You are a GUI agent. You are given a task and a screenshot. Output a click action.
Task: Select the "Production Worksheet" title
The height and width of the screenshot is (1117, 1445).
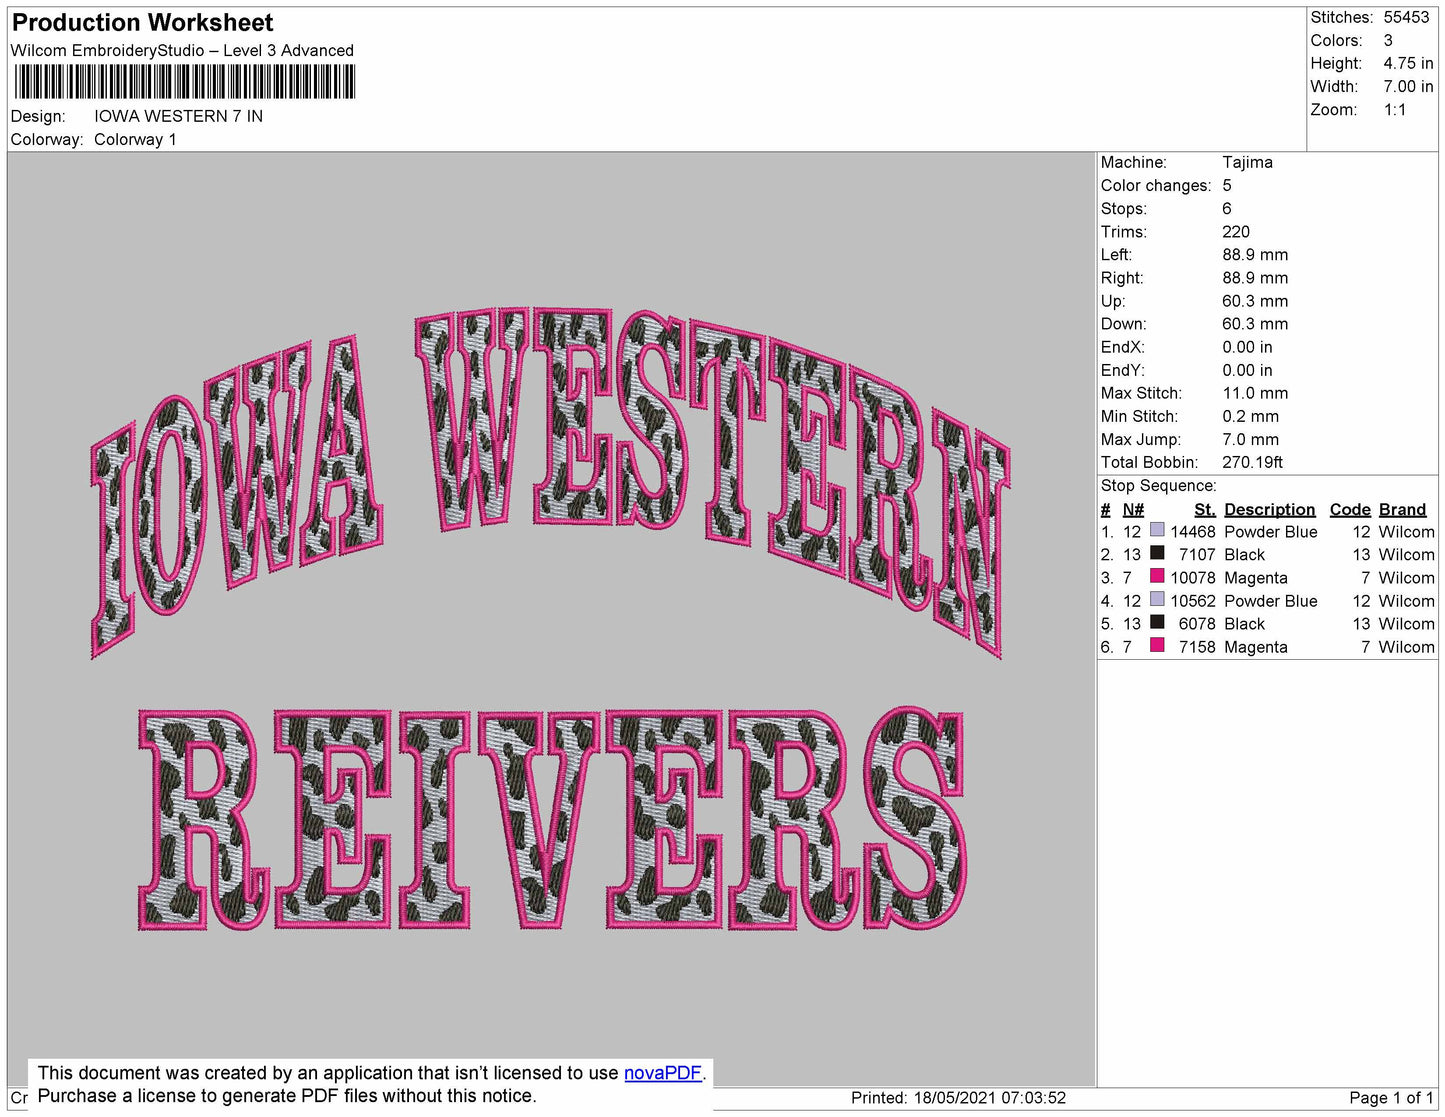[142, 23]
